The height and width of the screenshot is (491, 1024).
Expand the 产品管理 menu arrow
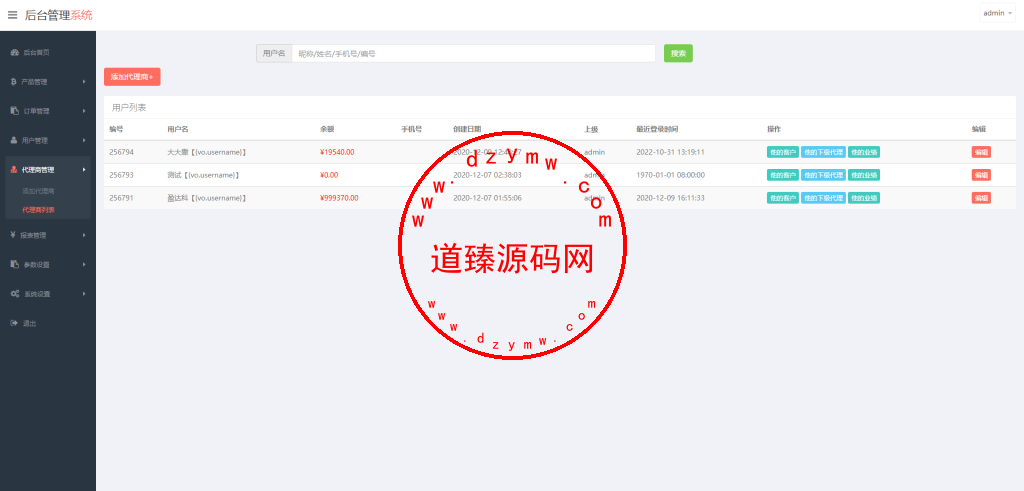click(84, 82)
